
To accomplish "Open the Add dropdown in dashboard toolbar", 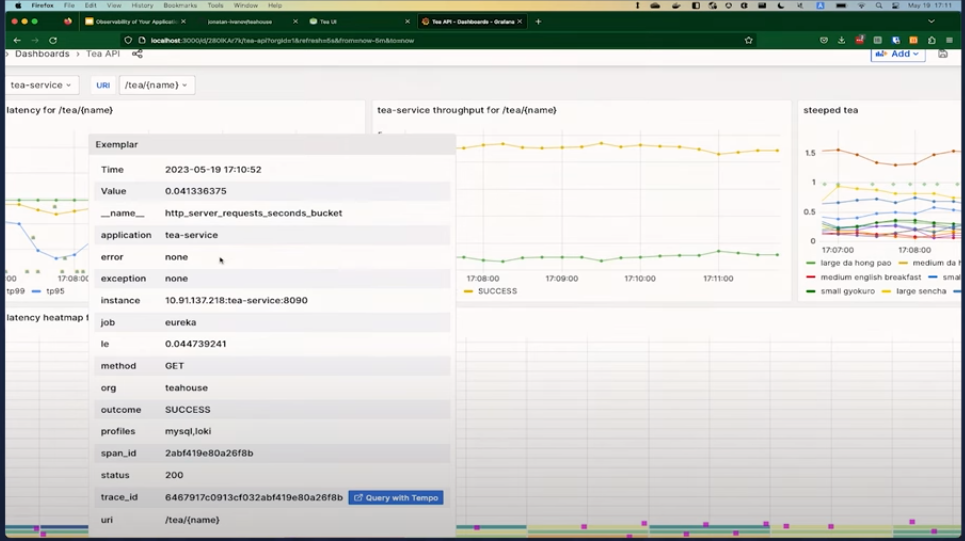I will (898, 54).
